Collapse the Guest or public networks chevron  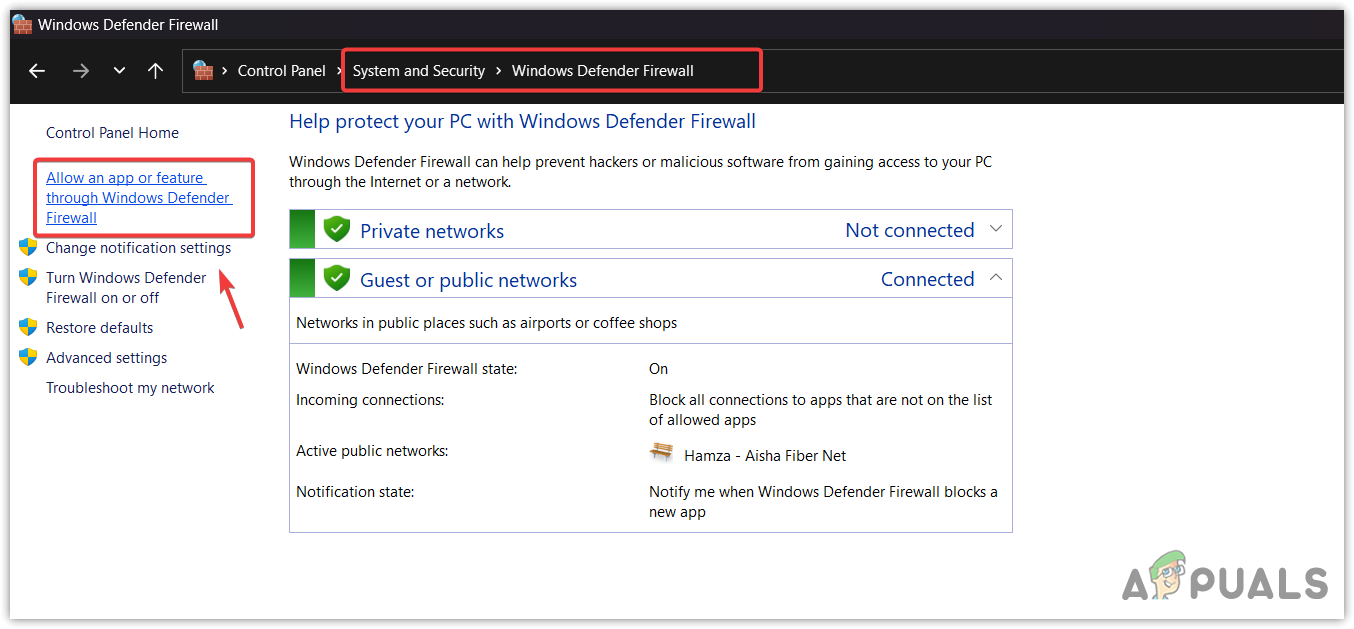pyautogui.click(x=995, y=278)
